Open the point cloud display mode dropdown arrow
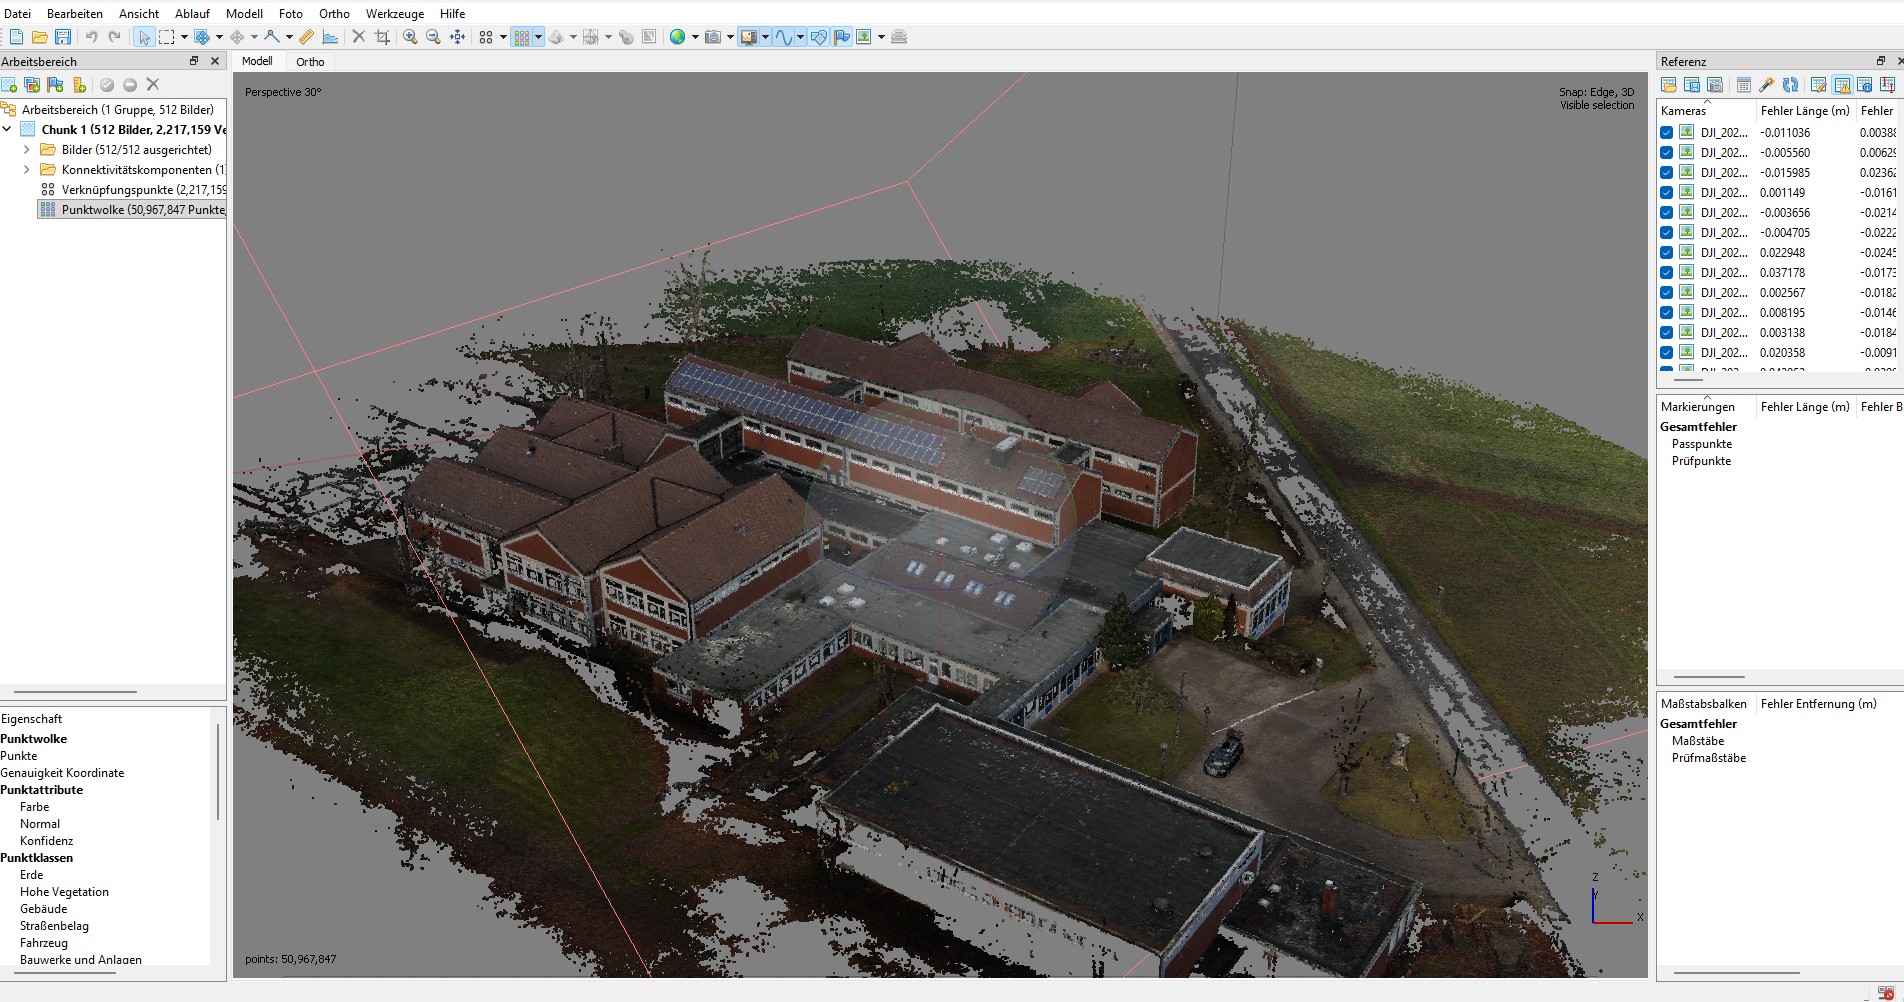 click(x=538, y=37)
